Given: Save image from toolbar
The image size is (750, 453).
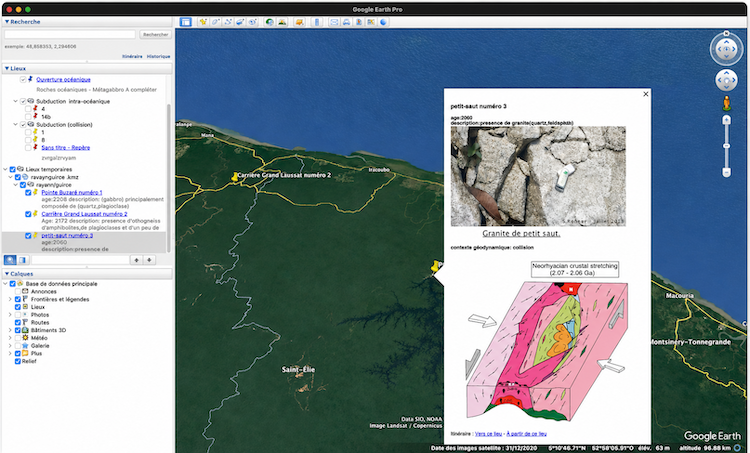Looking at the screenshot, I should 359,22.
